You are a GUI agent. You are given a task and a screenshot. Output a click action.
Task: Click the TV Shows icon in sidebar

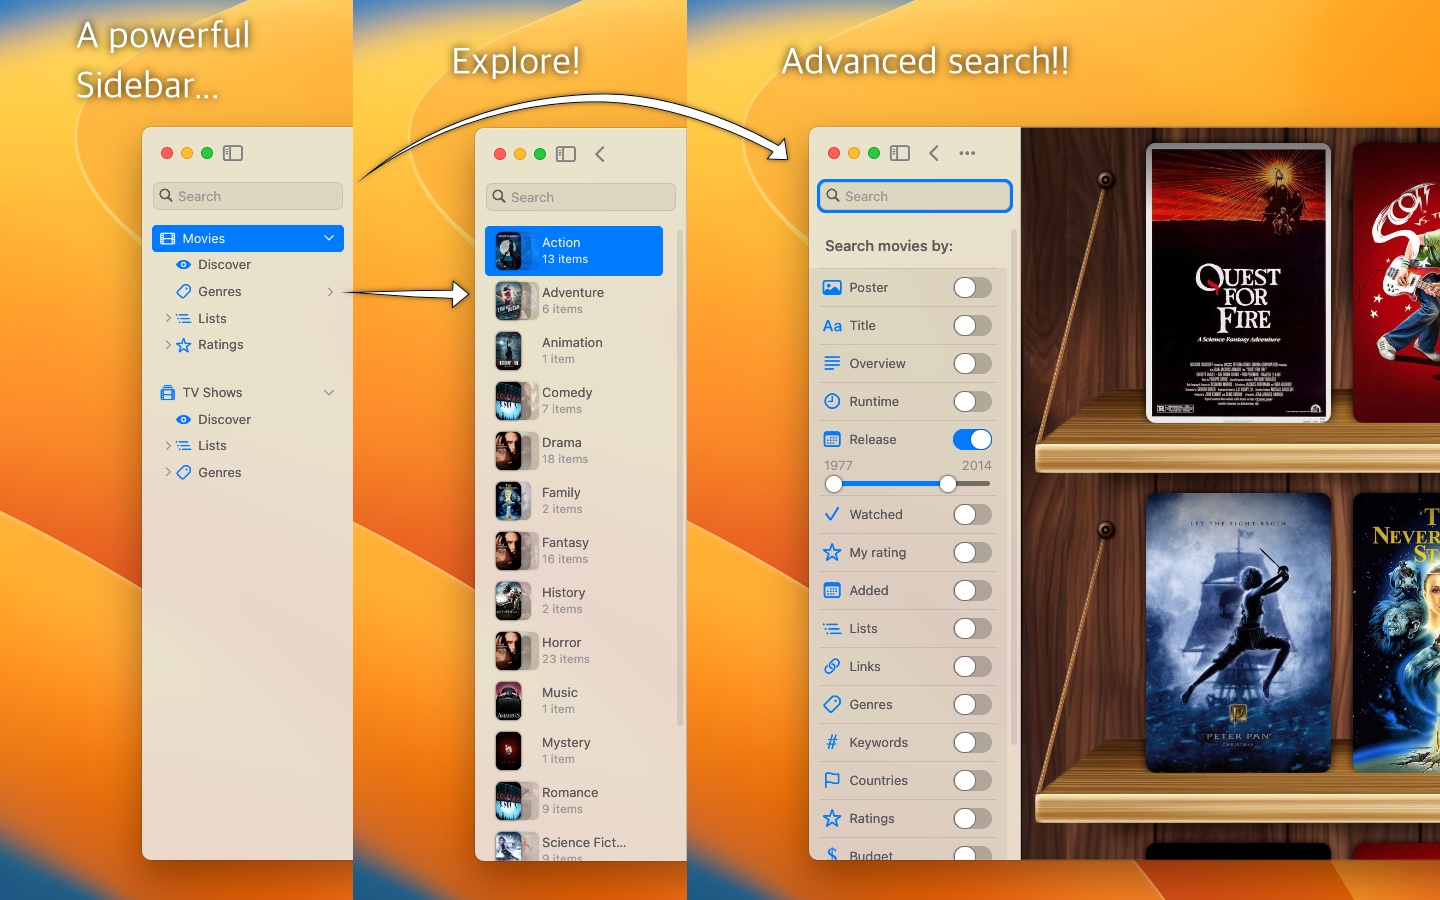(x=168, y=393)
